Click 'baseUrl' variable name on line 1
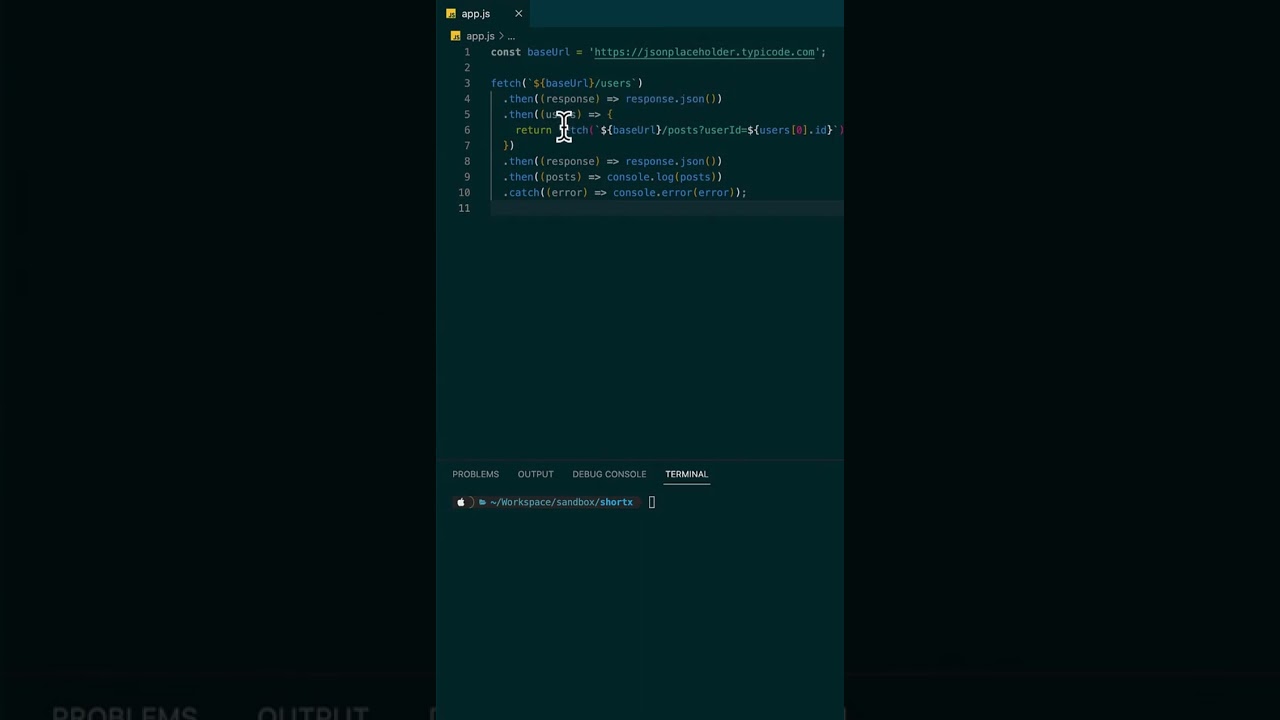 pos(548,52)
